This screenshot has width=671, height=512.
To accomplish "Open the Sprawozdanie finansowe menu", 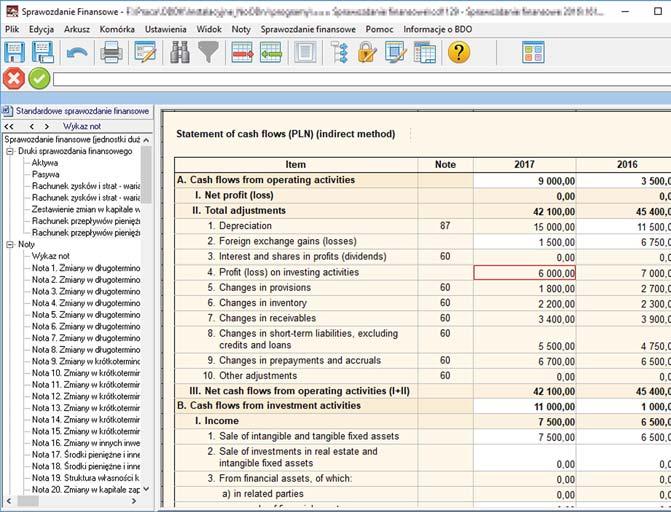I will [308, 29].
